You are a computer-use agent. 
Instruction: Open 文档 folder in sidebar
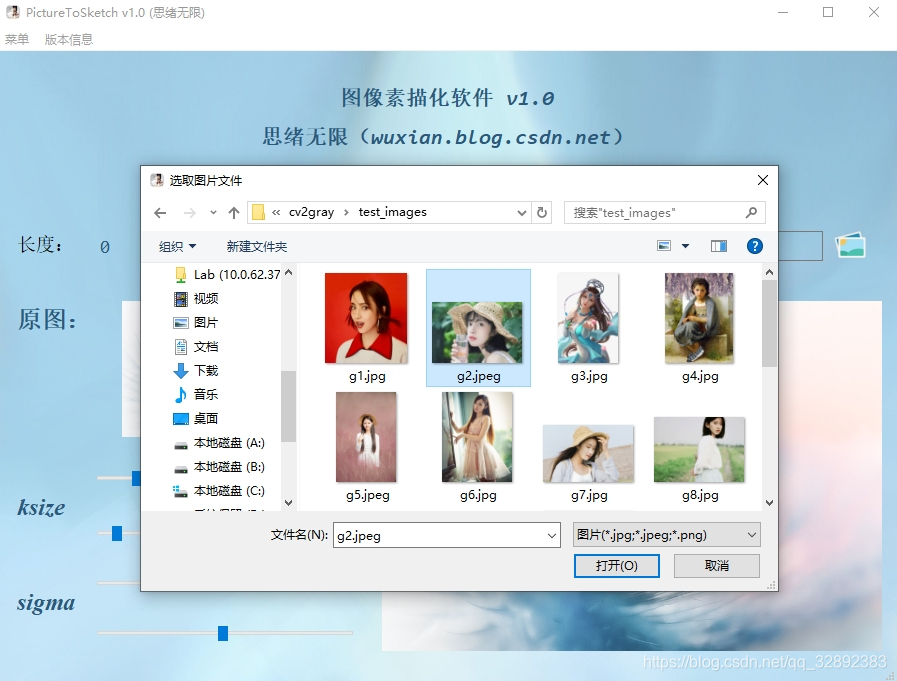coord(195,347)
